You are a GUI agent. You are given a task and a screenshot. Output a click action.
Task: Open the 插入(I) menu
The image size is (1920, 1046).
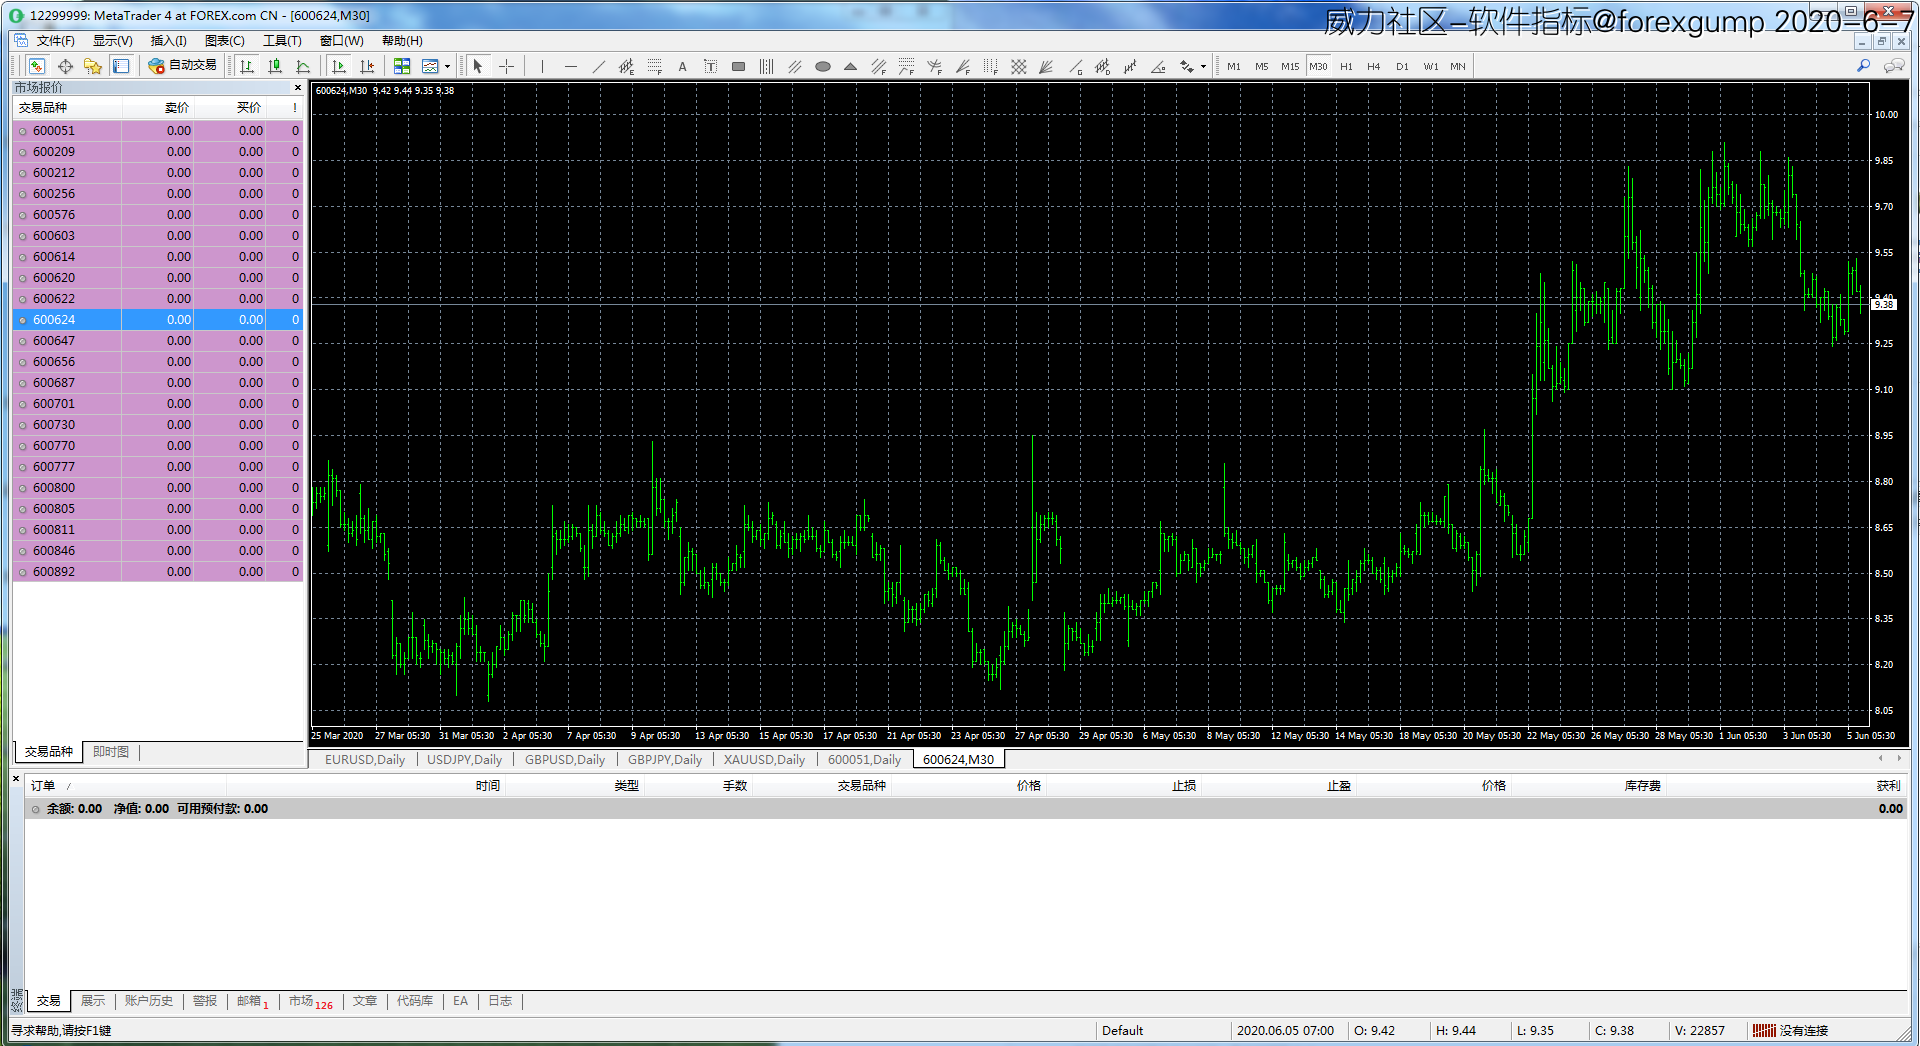point(168,41)
